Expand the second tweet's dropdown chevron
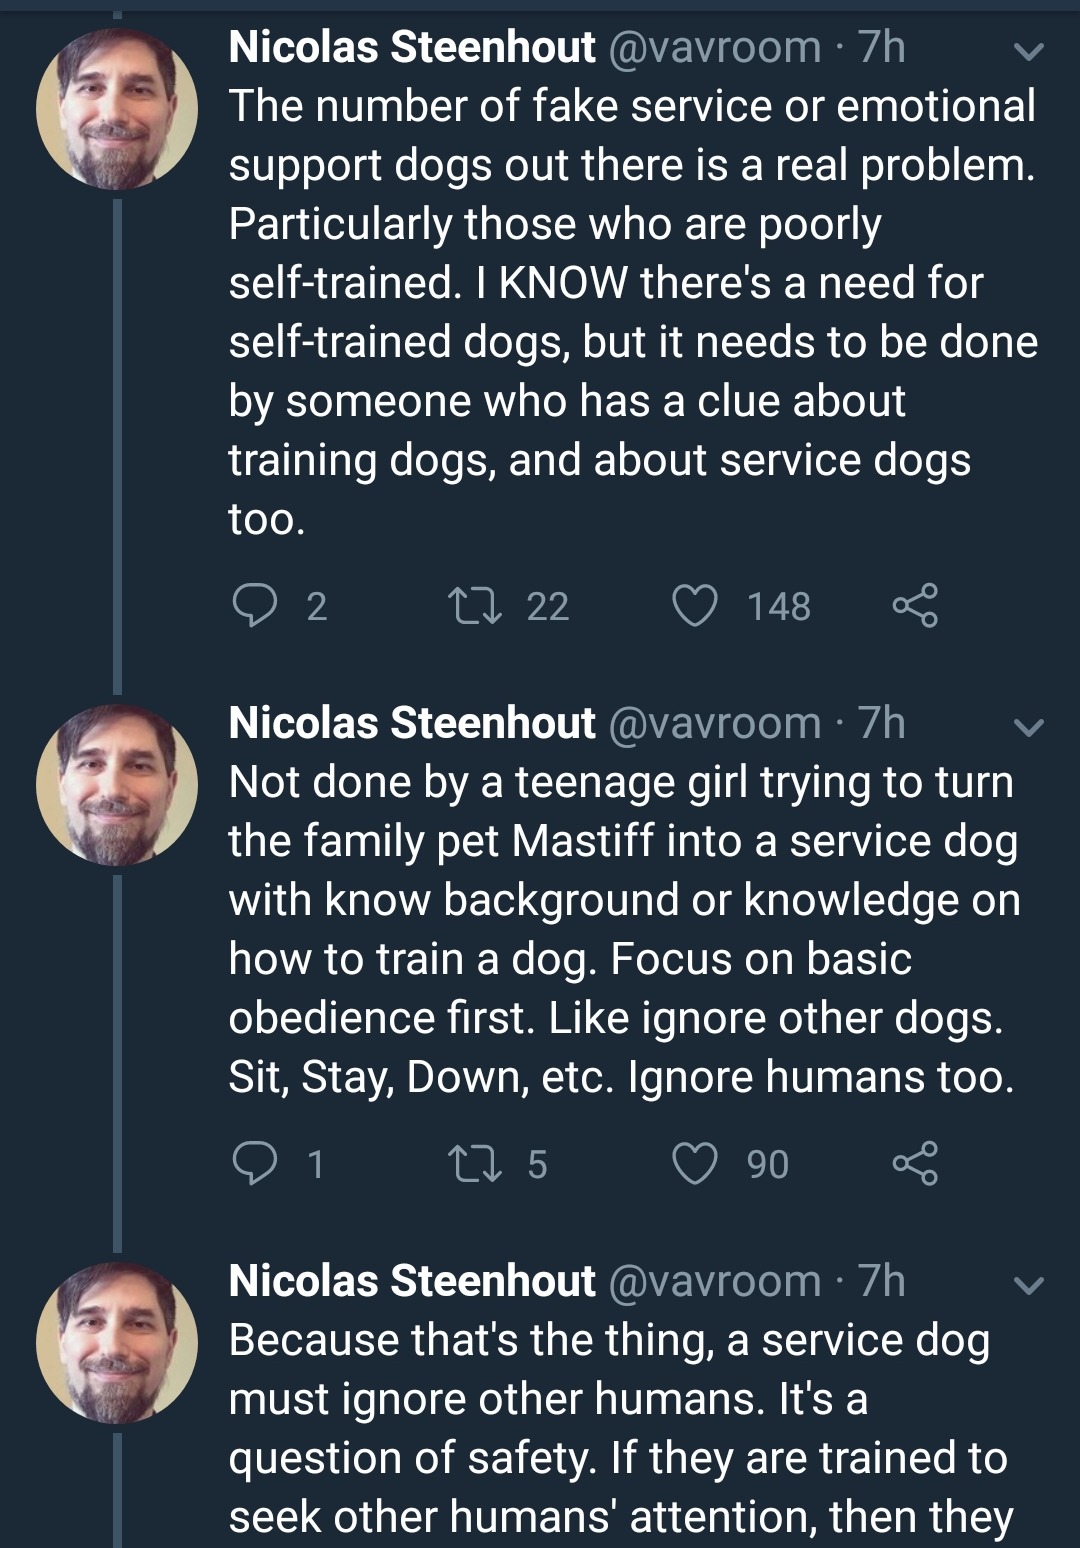Image resolution: width=1080 pixels, height=1548 pixels. tap(1029, 727)
